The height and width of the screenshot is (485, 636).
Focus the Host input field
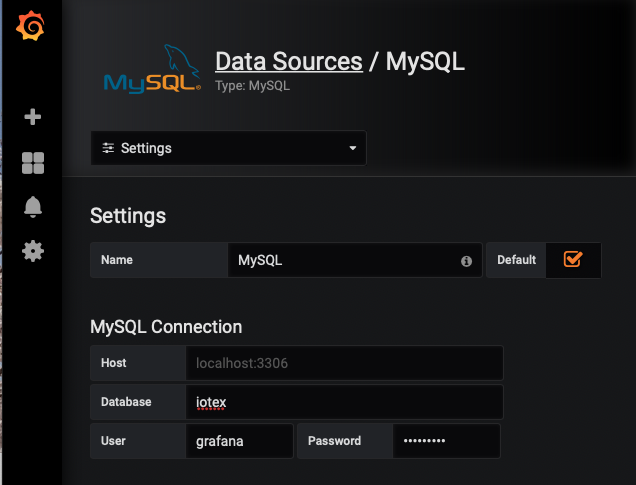coord(344,363)
